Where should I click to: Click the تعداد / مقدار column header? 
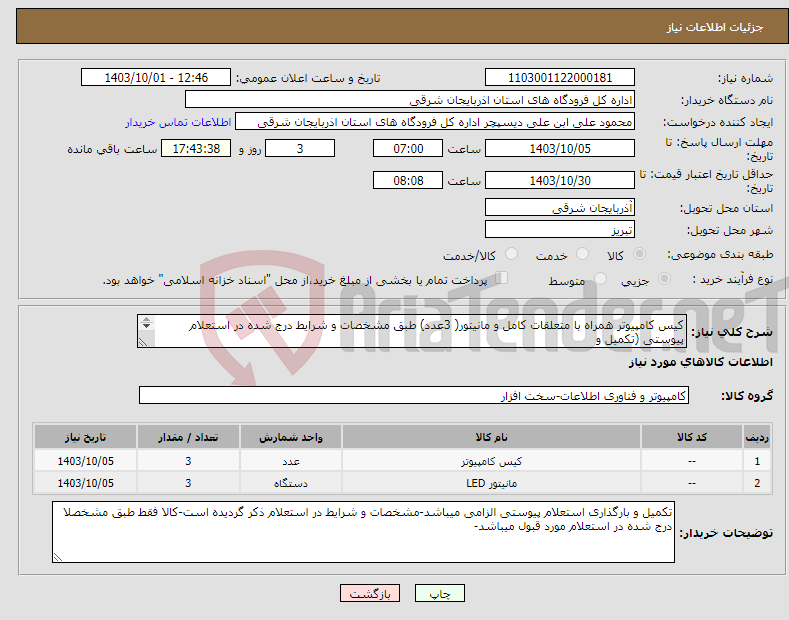point(188,437)
